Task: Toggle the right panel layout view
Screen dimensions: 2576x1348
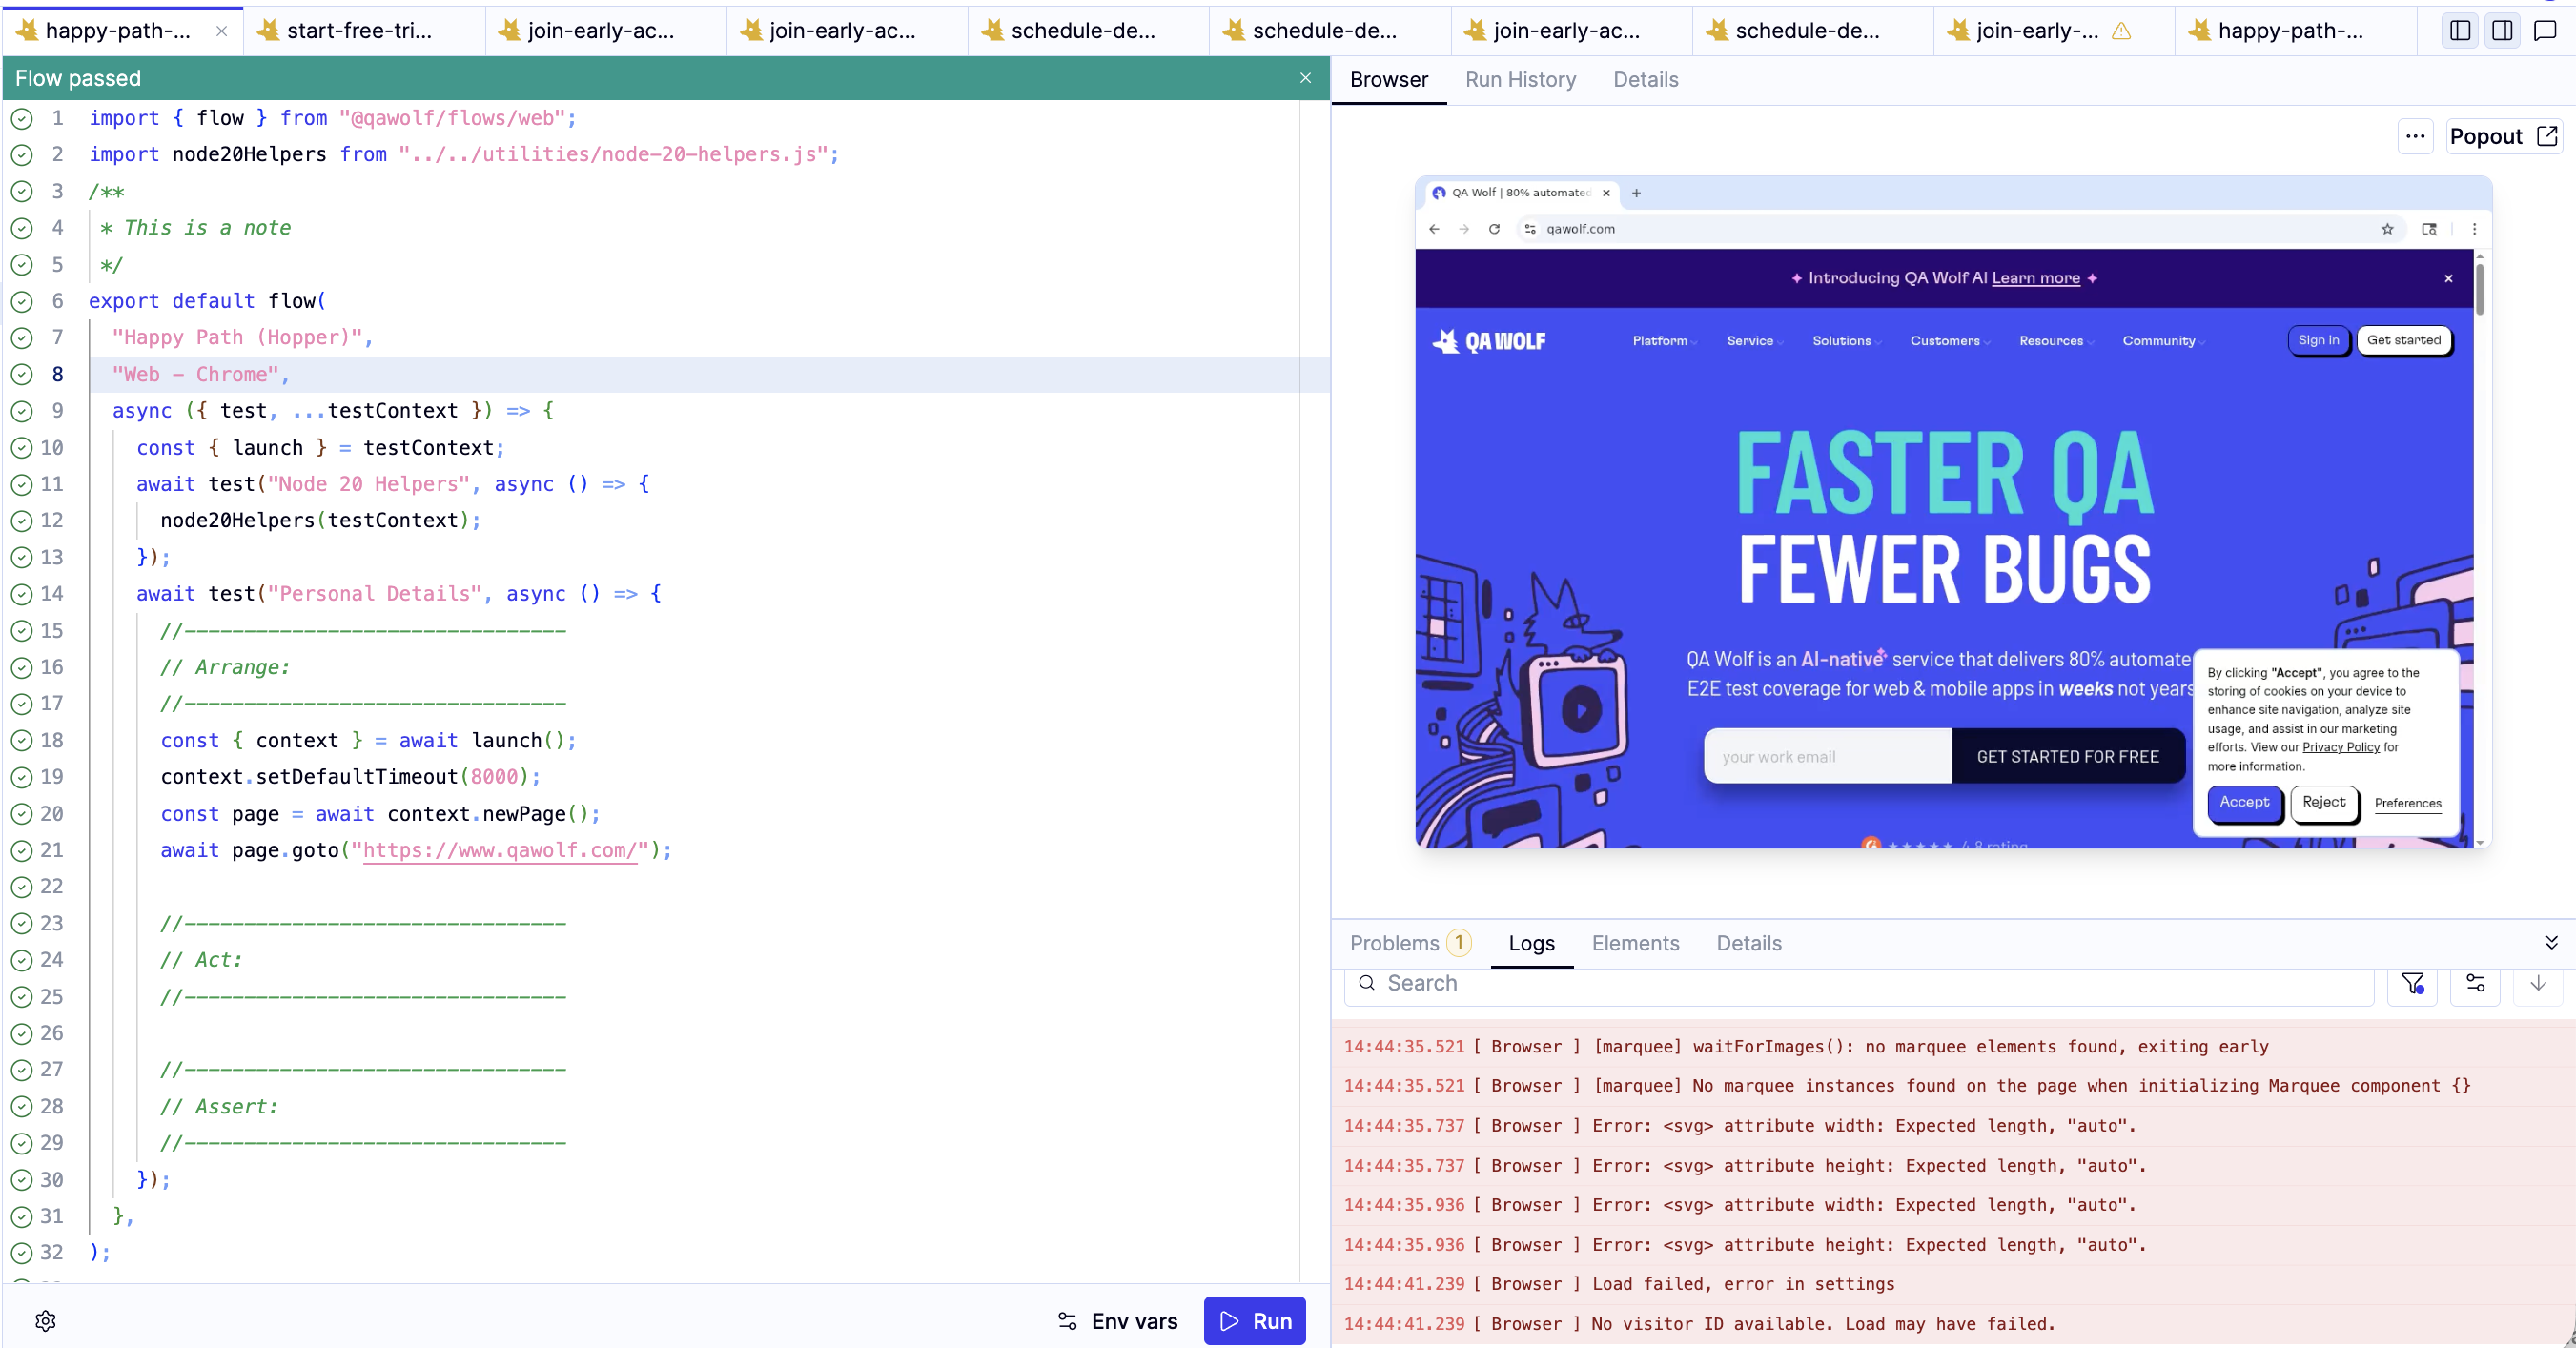Action: pyautogui.click(x=2502, y=31)
